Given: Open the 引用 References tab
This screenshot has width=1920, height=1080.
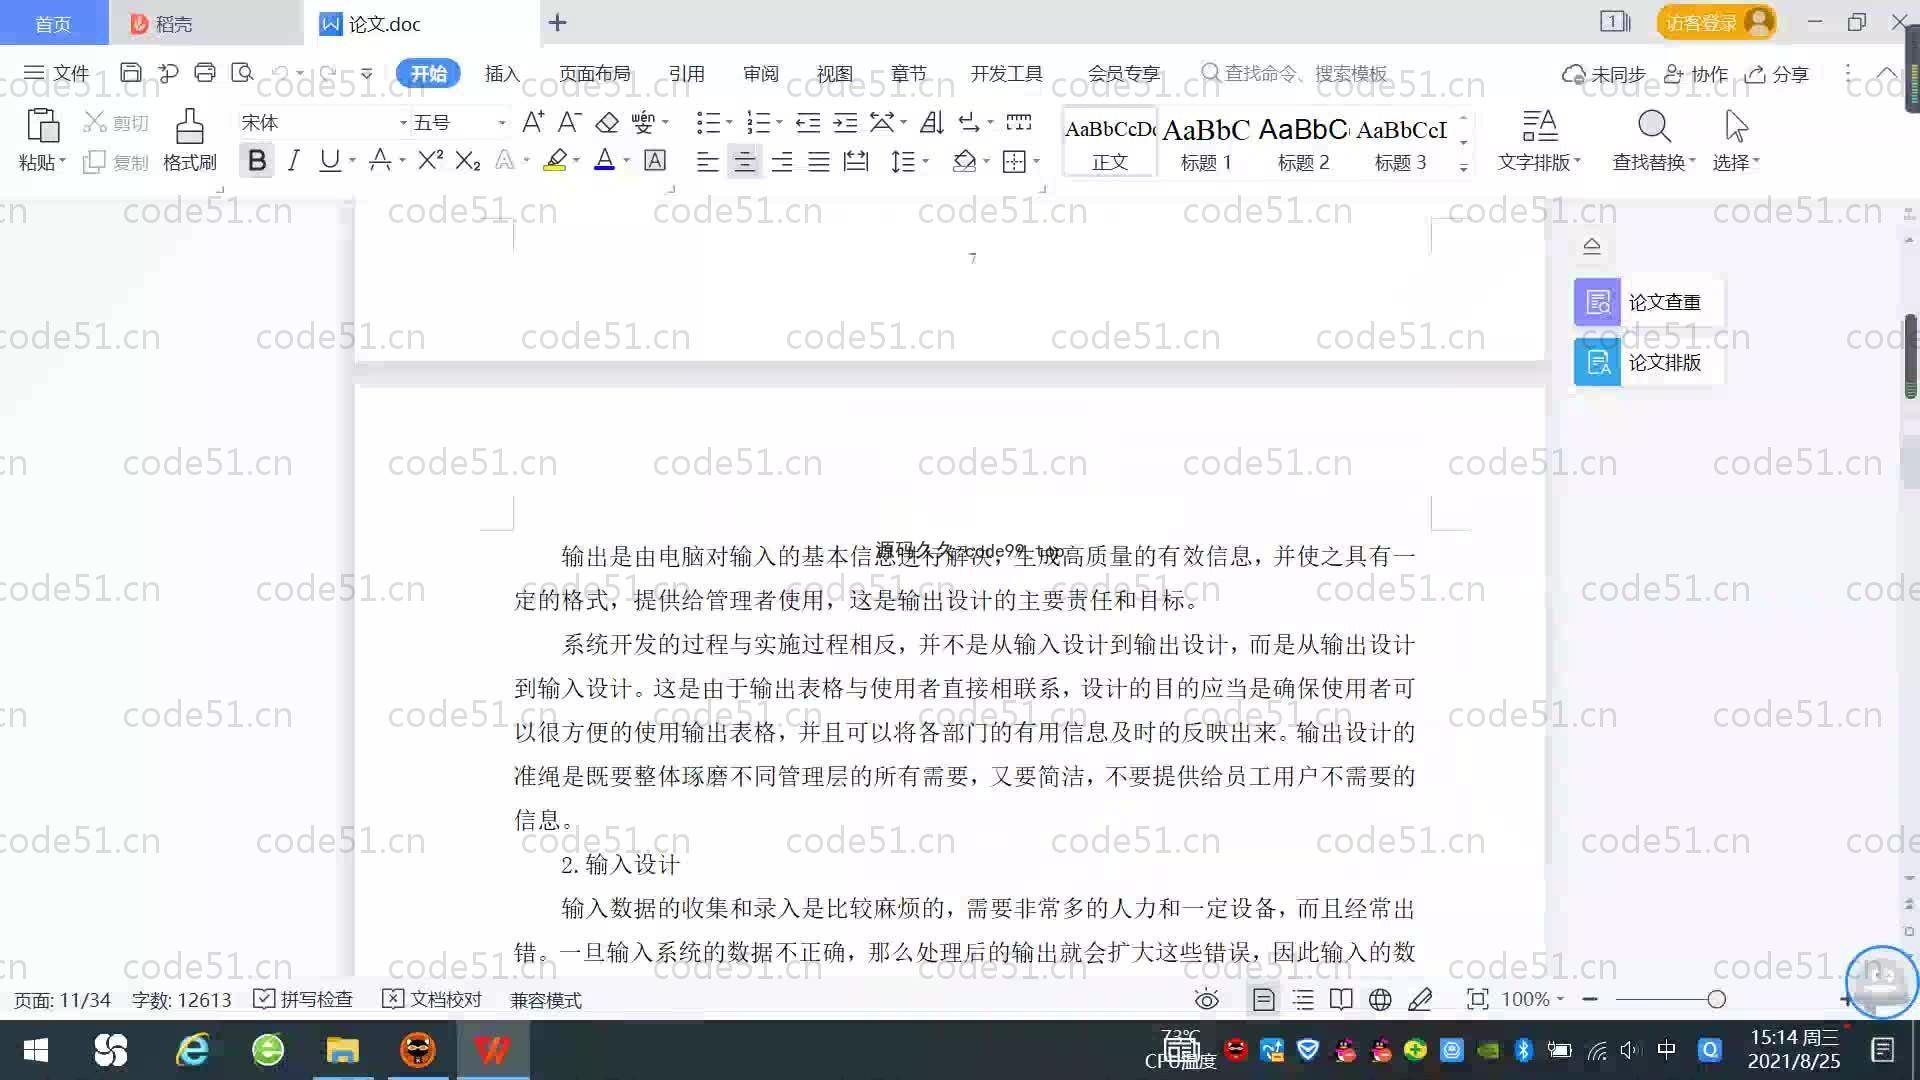Looking at the screenshot, I should click(x=686, y=73).
